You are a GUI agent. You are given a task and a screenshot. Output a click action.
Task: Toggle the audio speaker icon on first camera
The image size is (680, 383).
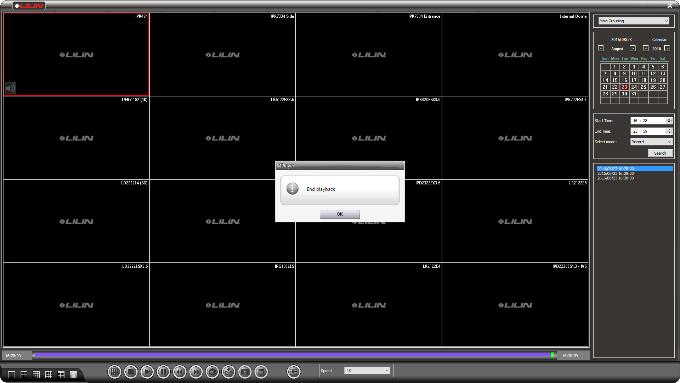tap(10, 88)
